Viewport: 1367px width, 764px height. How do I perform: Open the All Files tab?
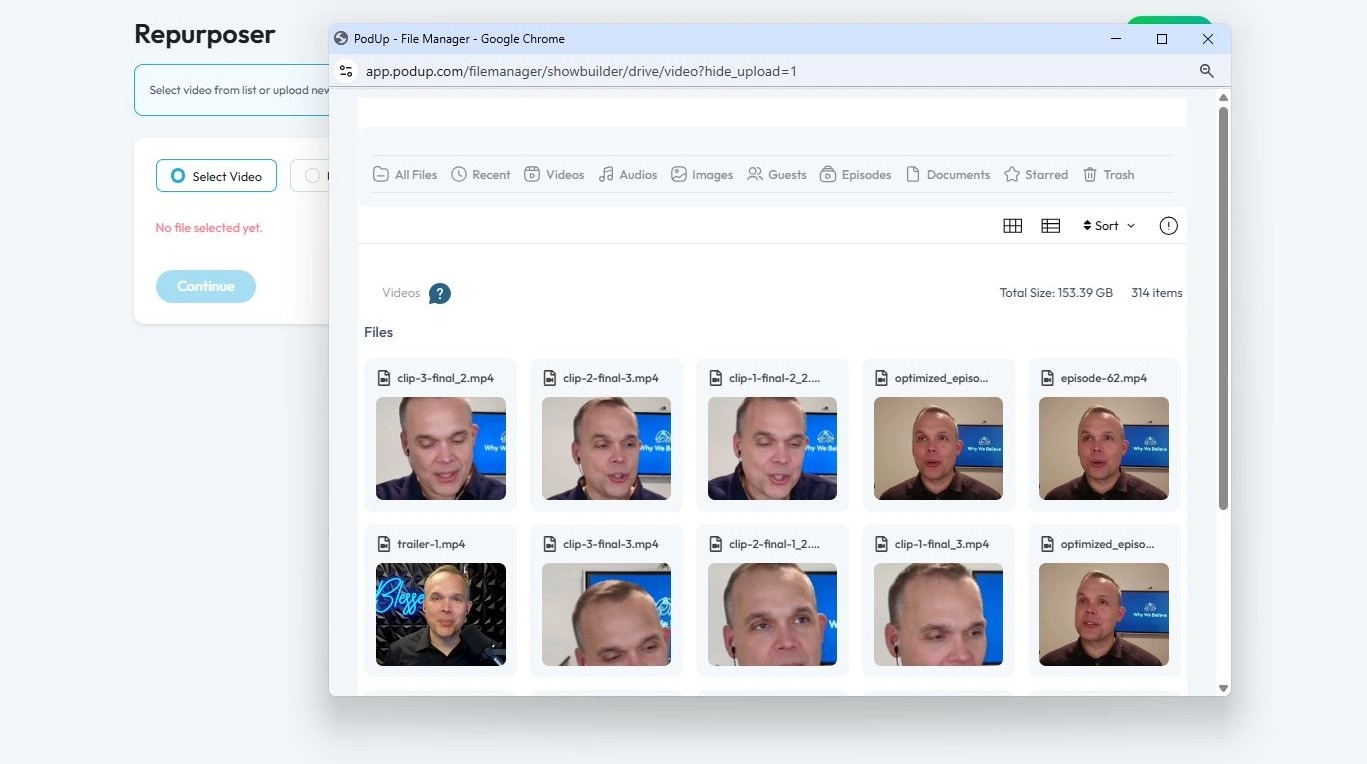405,174
